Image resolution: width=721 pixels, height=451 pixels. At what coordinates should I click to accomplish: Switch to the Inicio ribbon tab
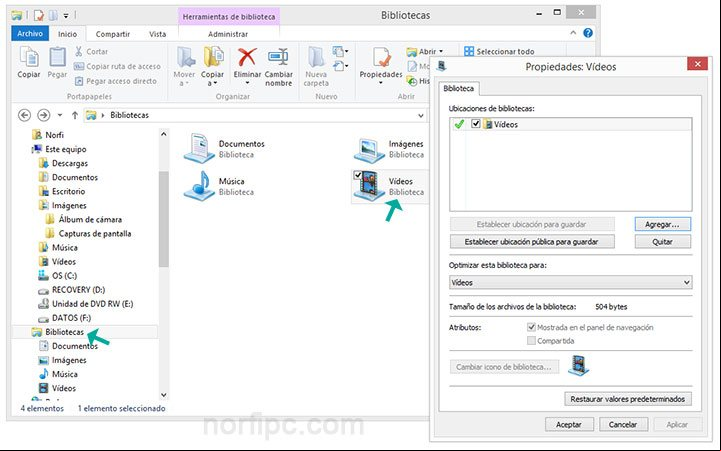[x=68, y=34]
